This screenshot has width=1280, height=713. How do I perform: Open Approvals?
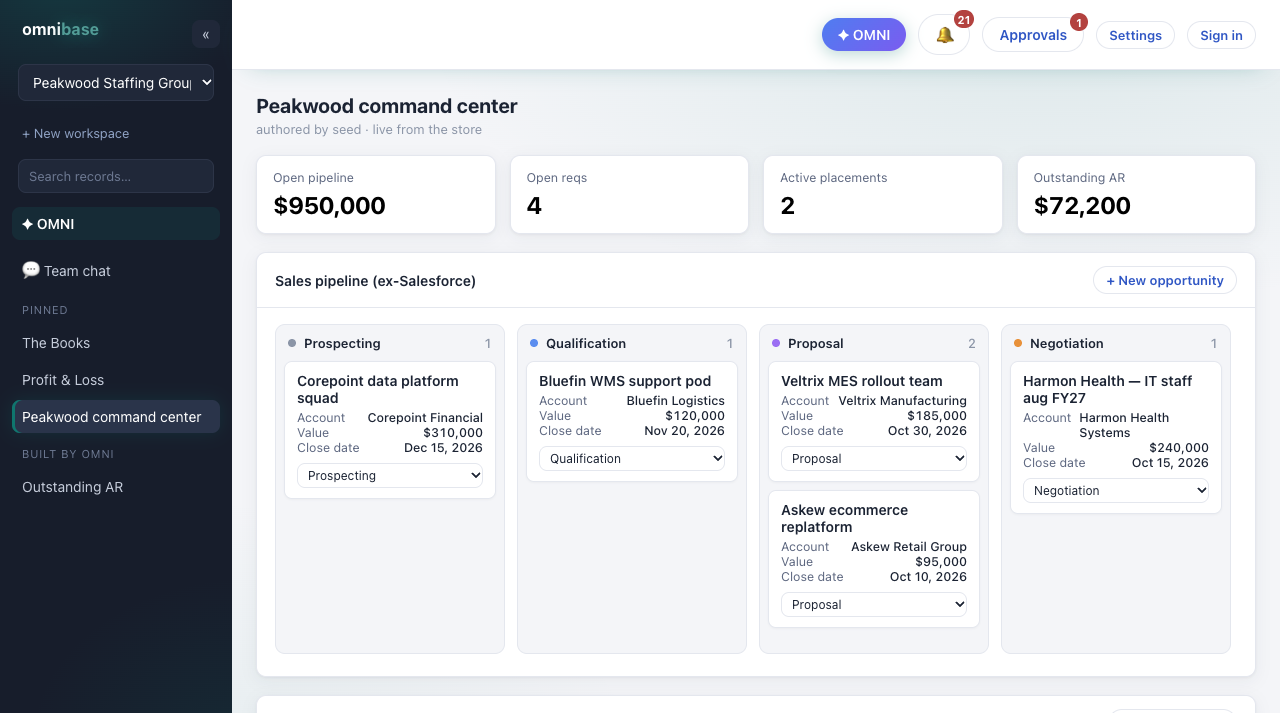(x=1033, y=35)
